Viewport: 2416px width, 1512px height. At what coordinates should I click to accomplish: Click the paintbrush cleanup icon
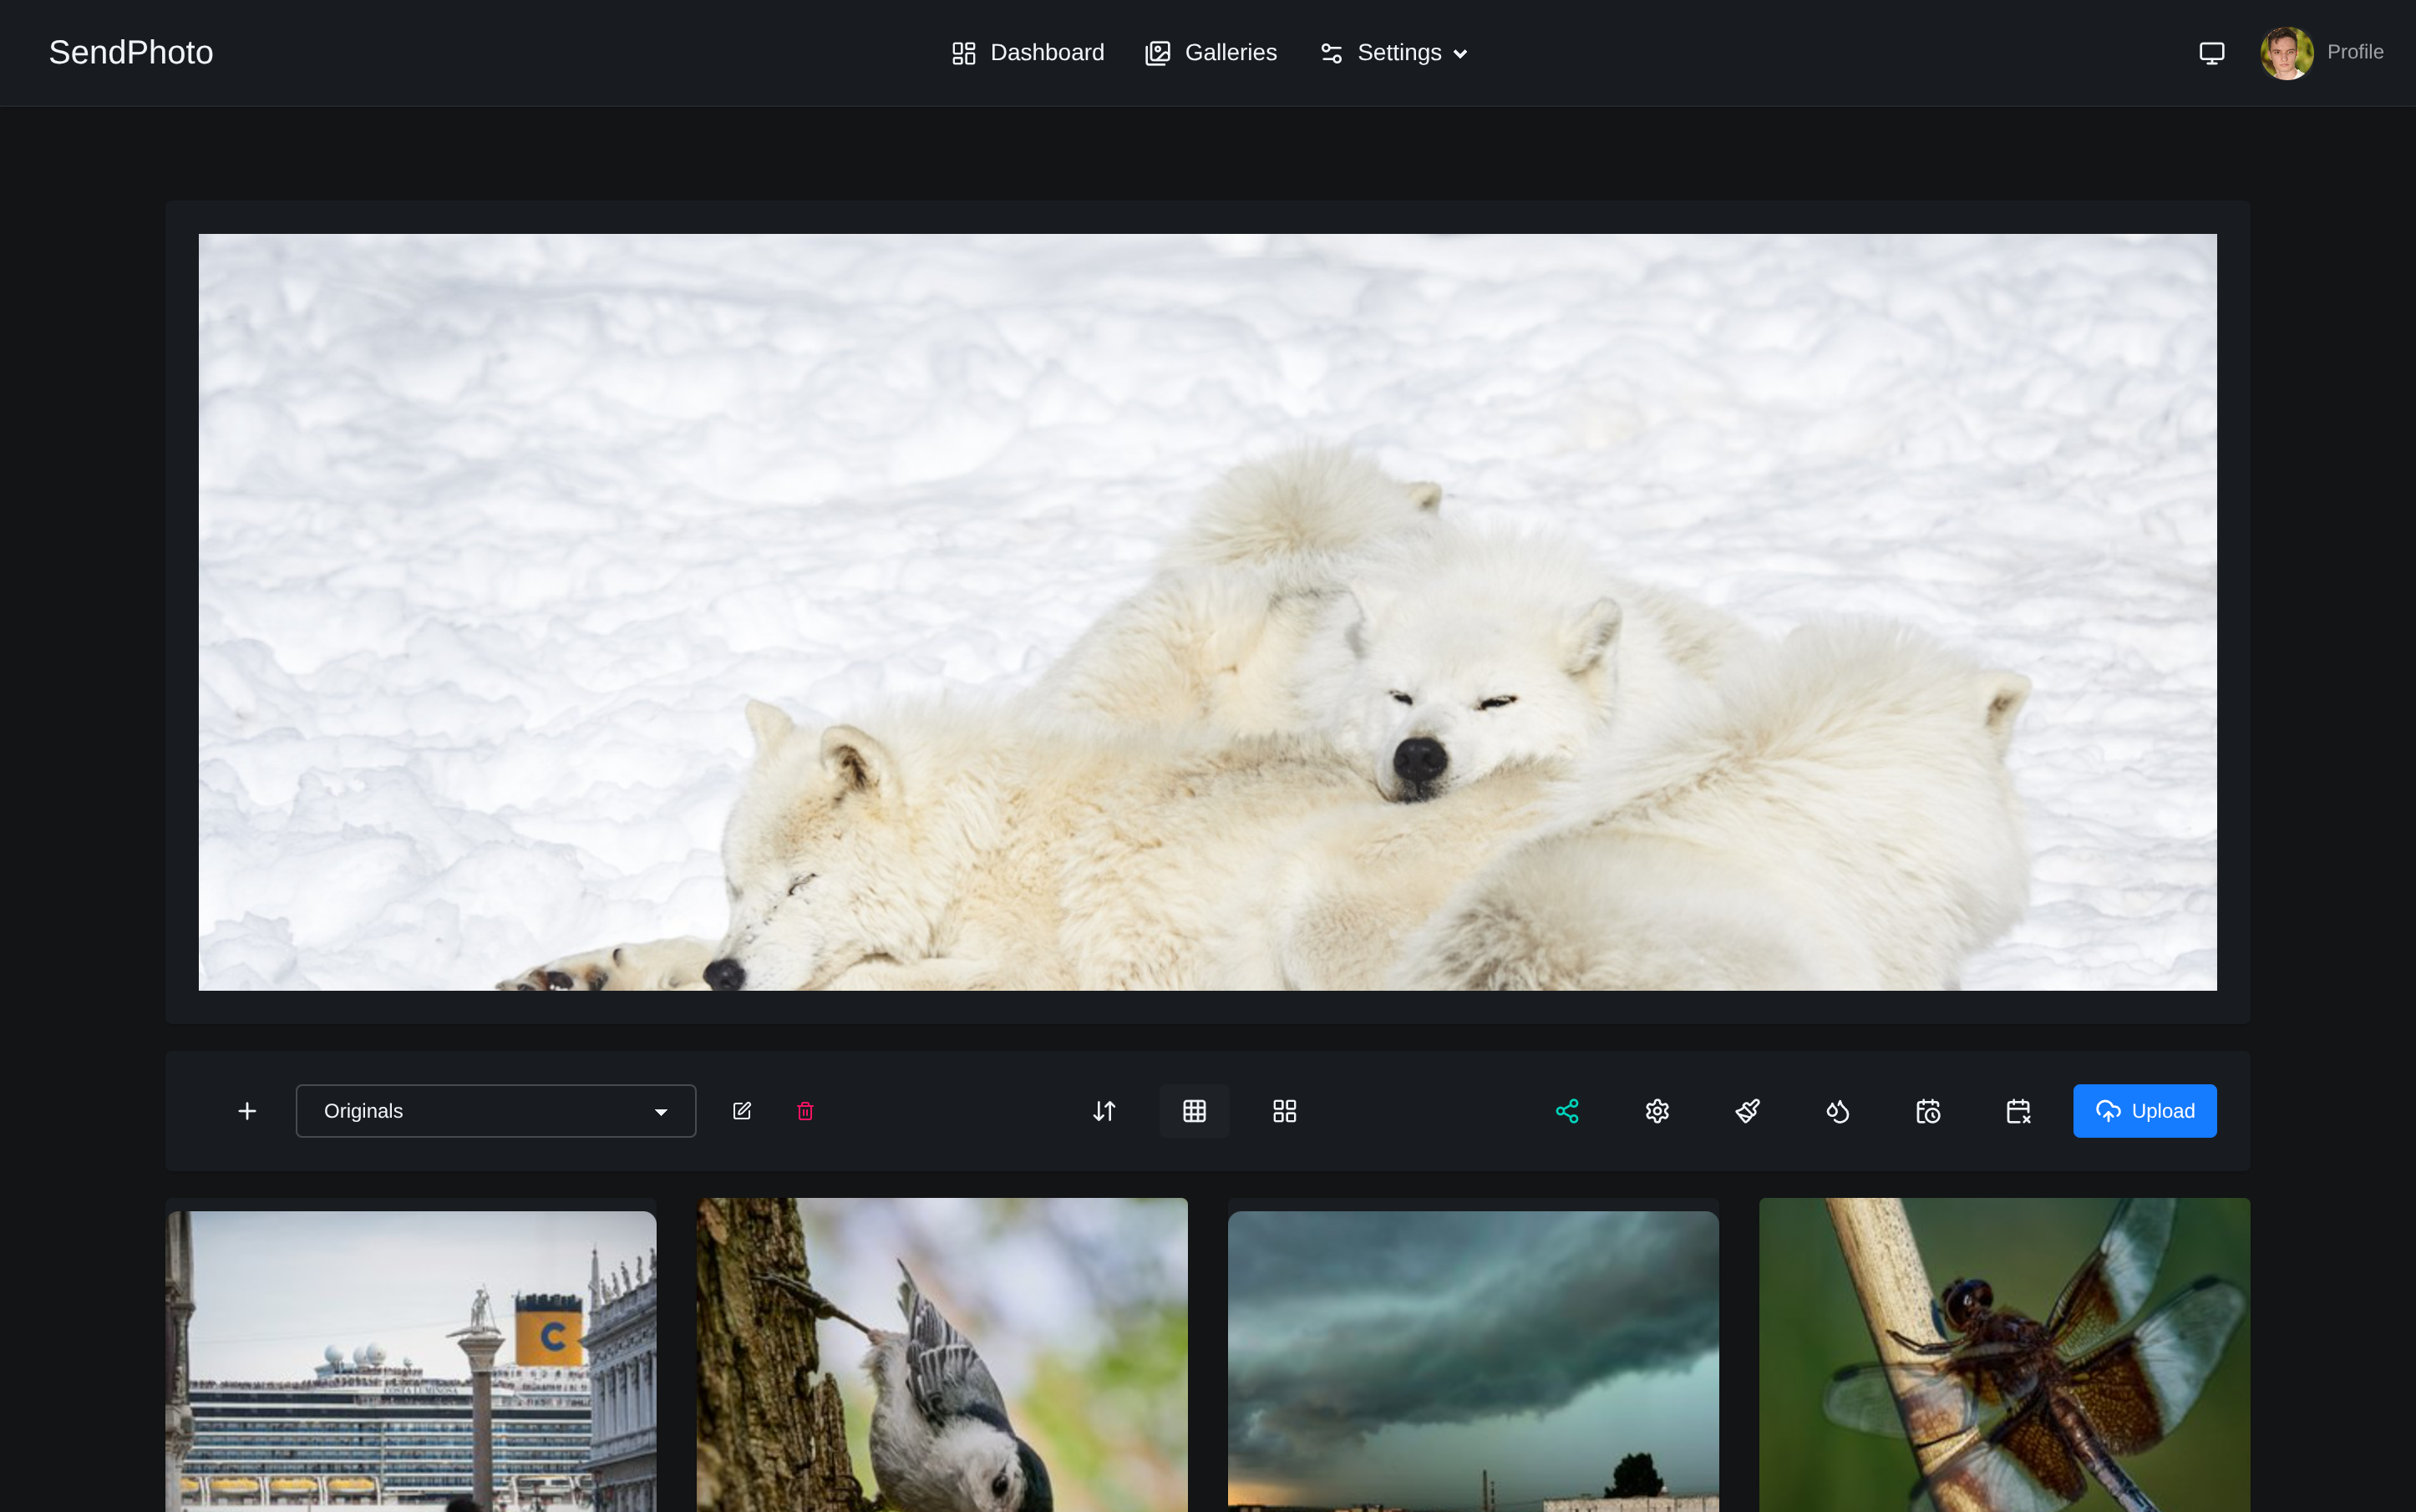pos(1747,1110)
